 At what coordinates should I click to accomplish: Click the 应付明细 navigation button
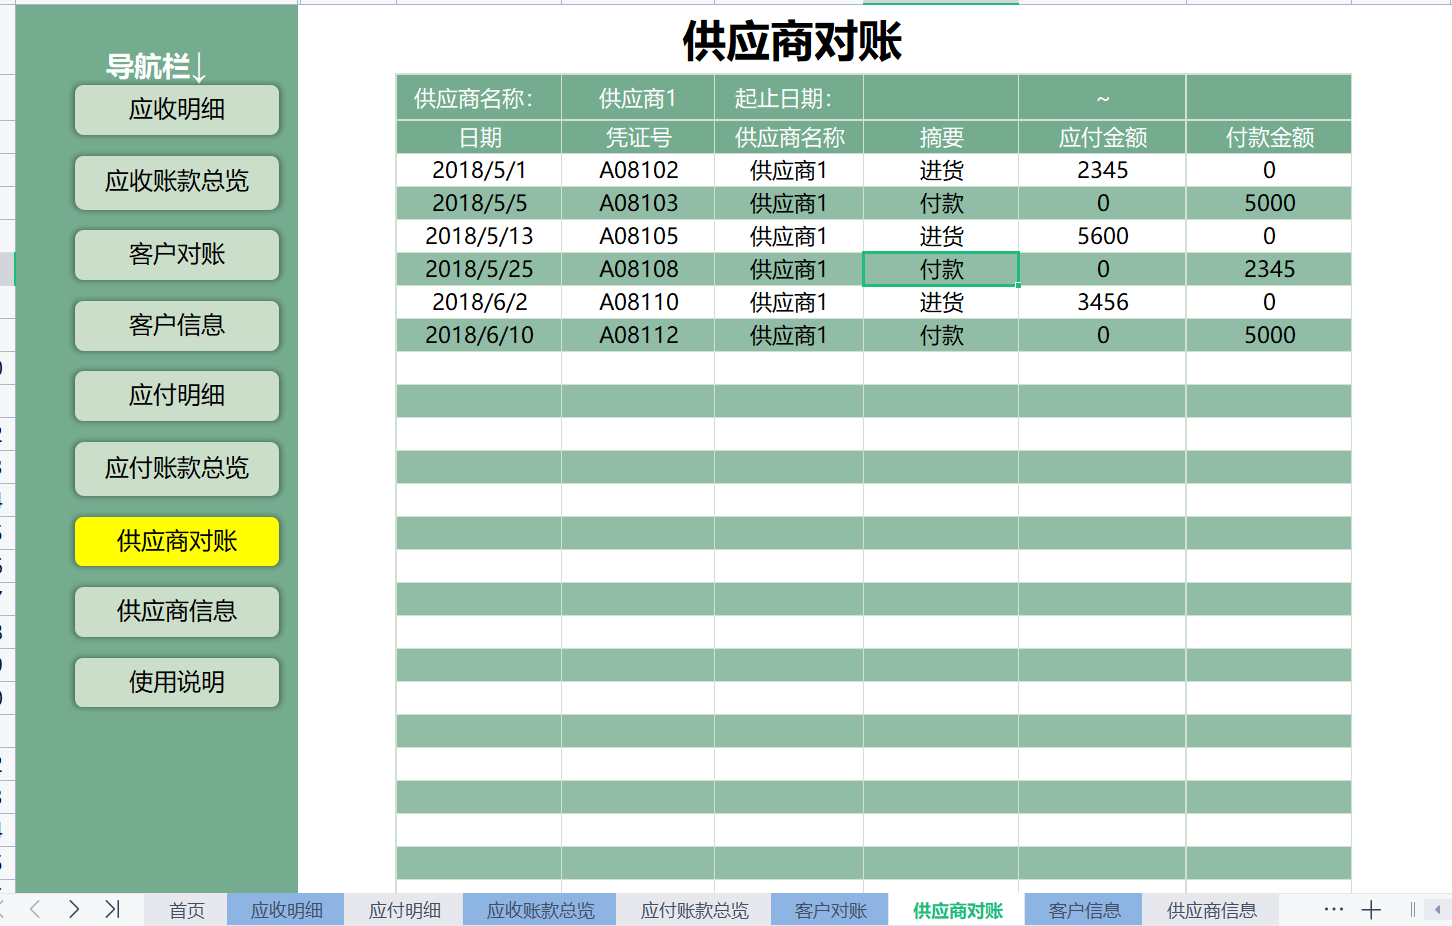click(176, 396)
